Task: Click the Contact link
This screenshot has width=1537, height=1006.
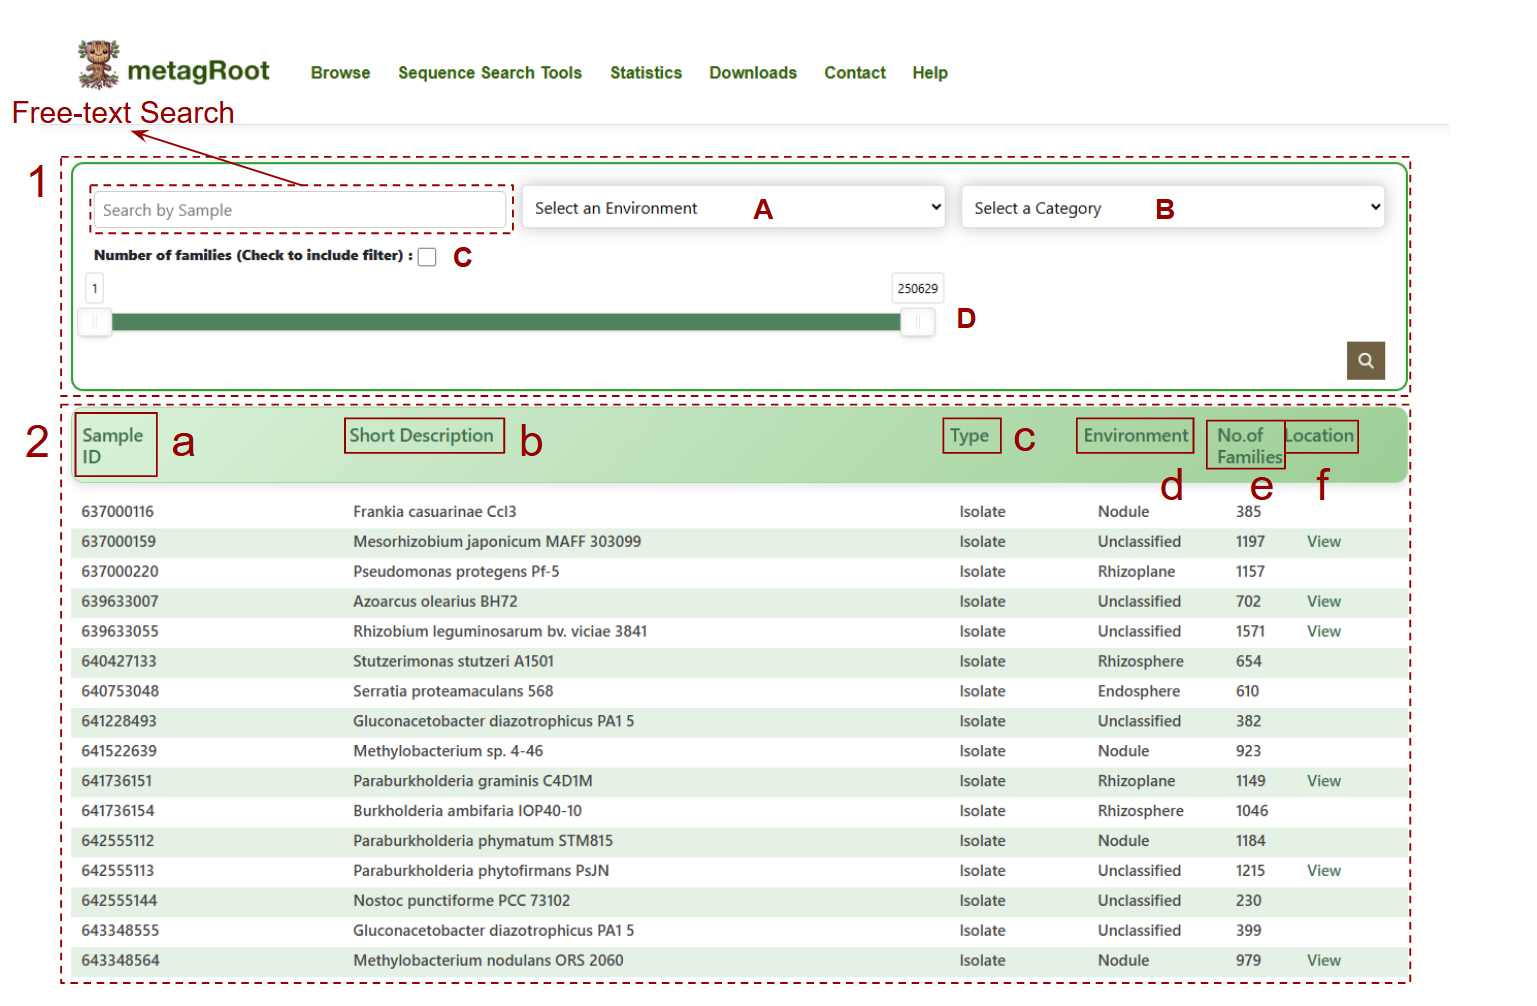Action: (855, 73)
